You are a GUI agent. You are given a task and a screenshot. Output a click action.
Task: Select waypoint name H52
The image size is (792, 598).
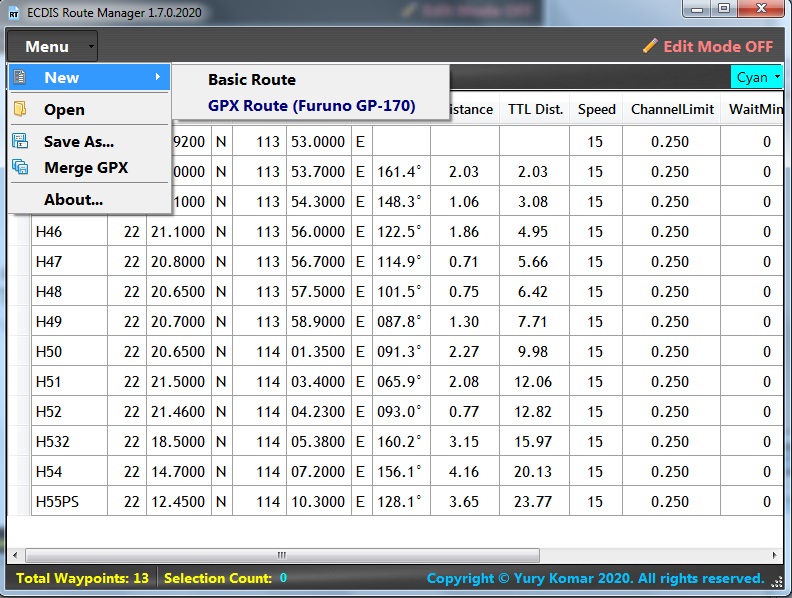pyautogui.click(x=69, y=412)
